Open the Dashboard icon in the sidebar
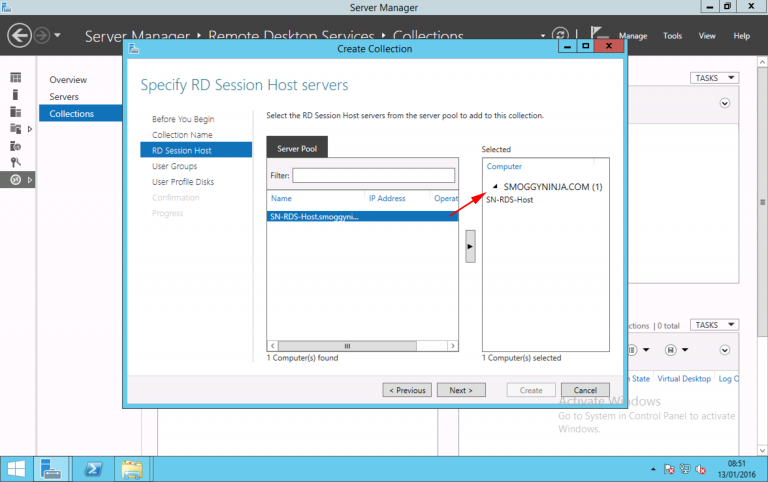The height and width of the screenshot is (482, 768). point(16,77)
